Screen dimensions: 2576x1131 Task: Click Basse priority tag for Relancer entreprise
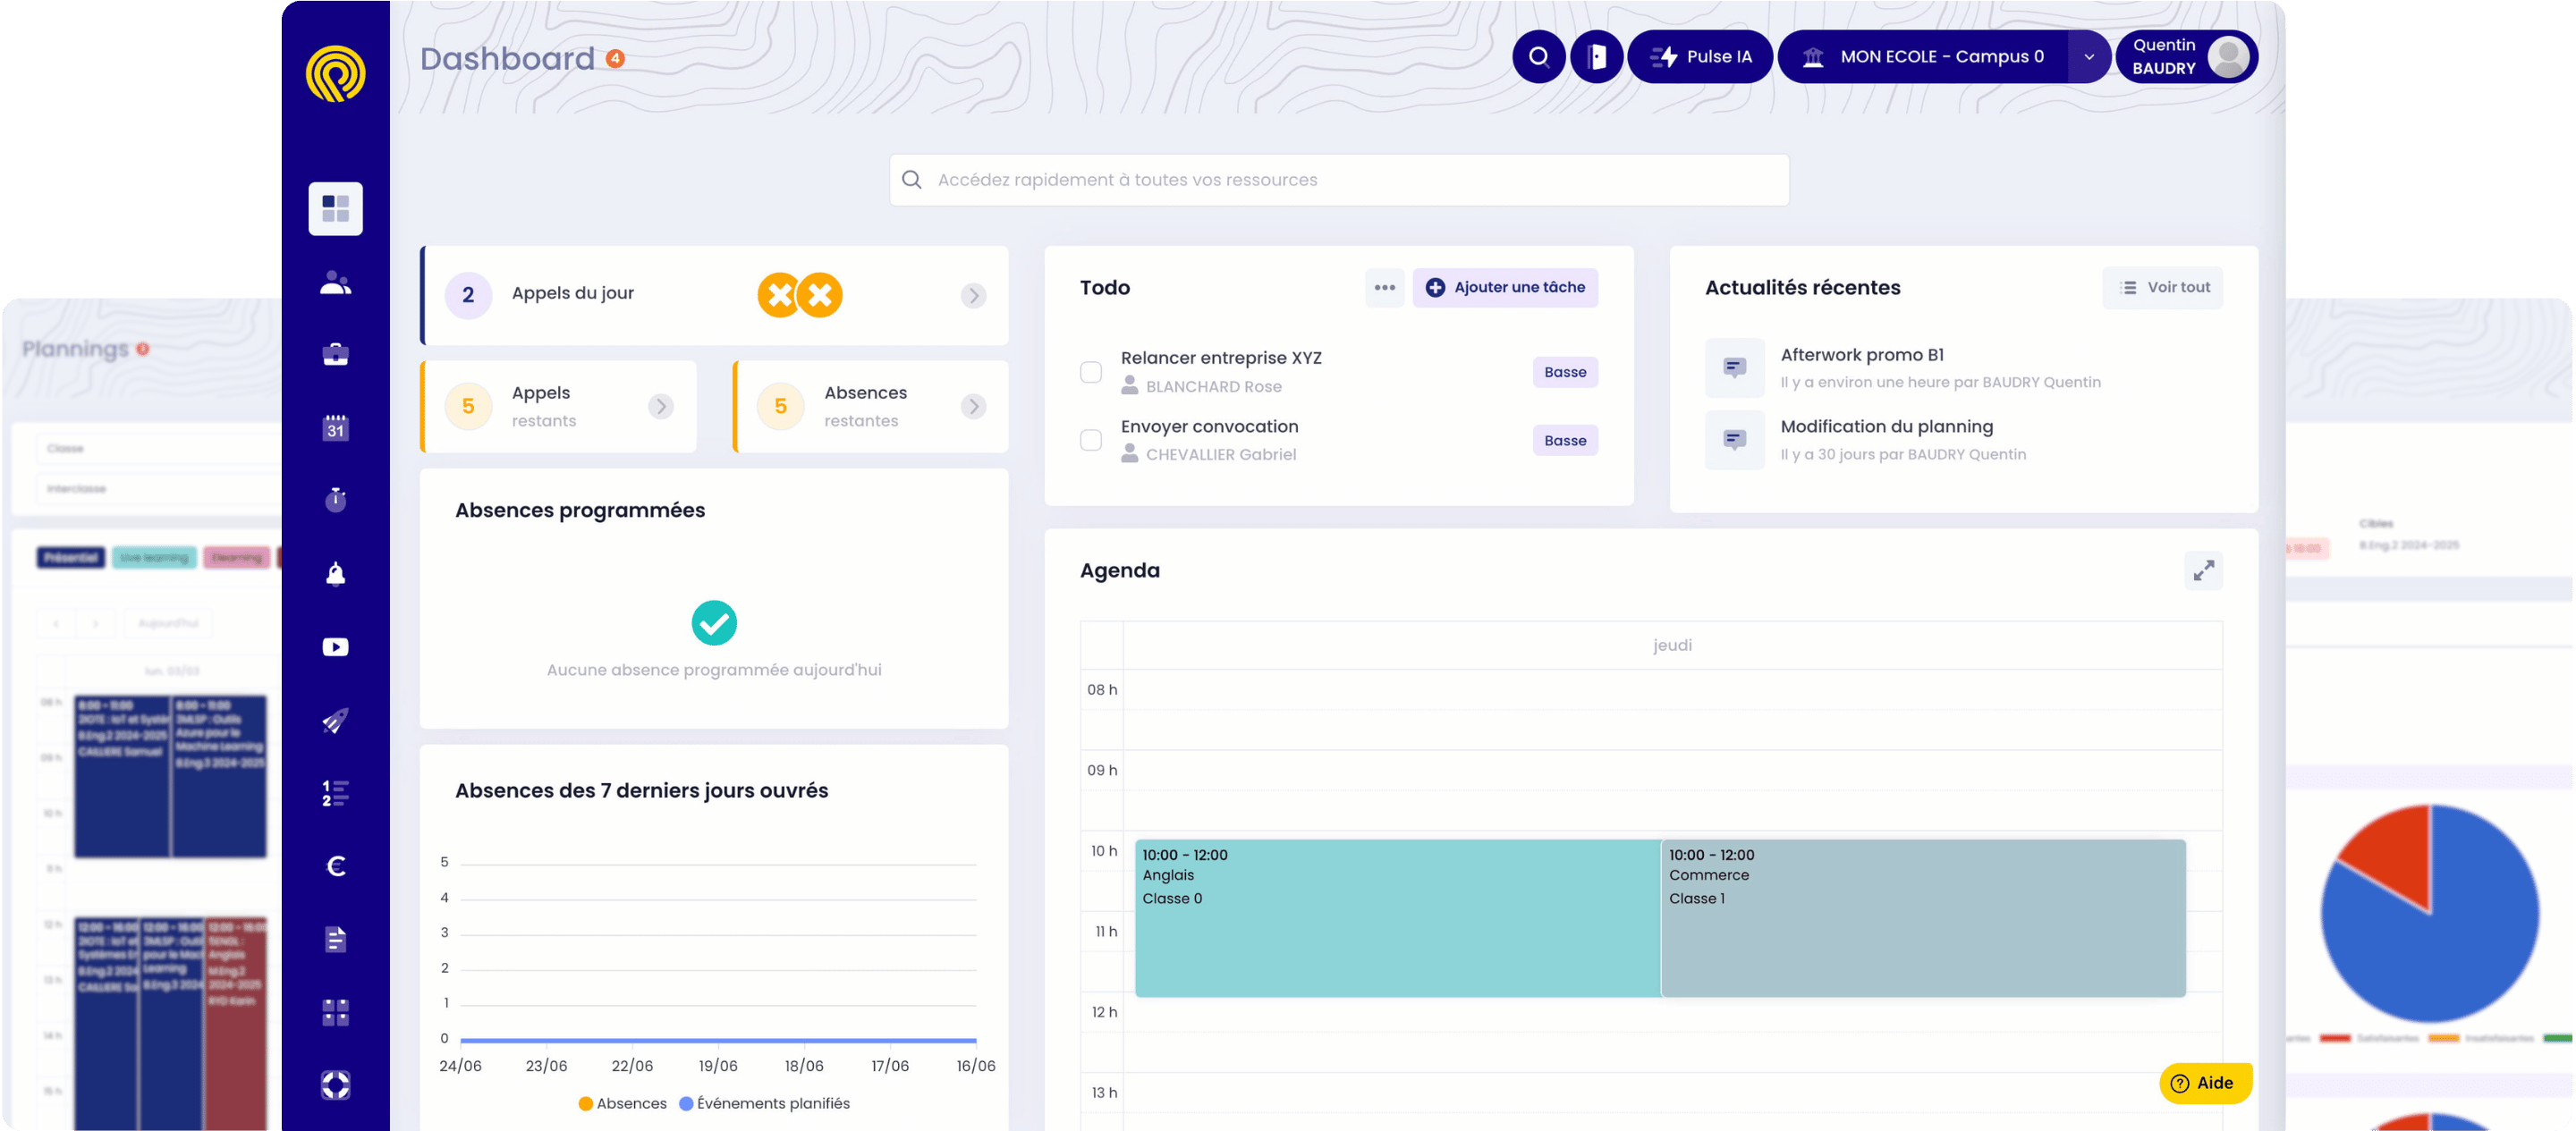(x=1564, y=372)
